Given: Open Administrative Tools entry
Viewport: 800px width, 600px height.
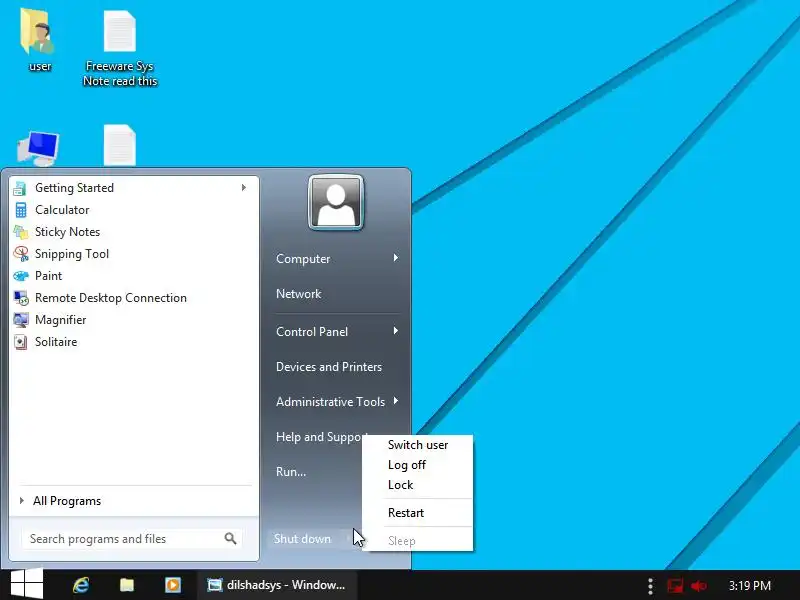Looking at the screenshot, I should (x=330, y=402).
